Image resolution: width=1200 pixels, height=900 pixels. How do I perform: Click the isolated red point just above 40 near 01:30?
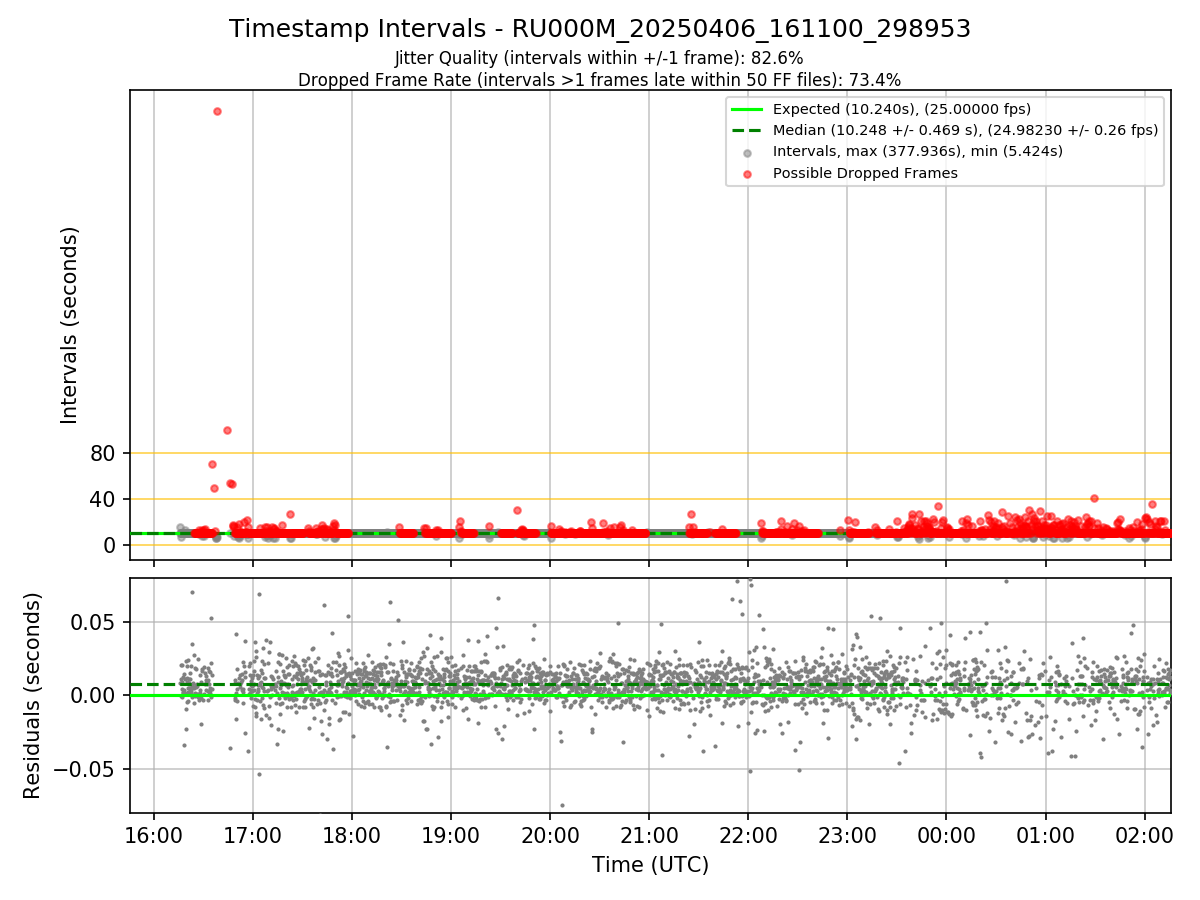pos(1094,498)
